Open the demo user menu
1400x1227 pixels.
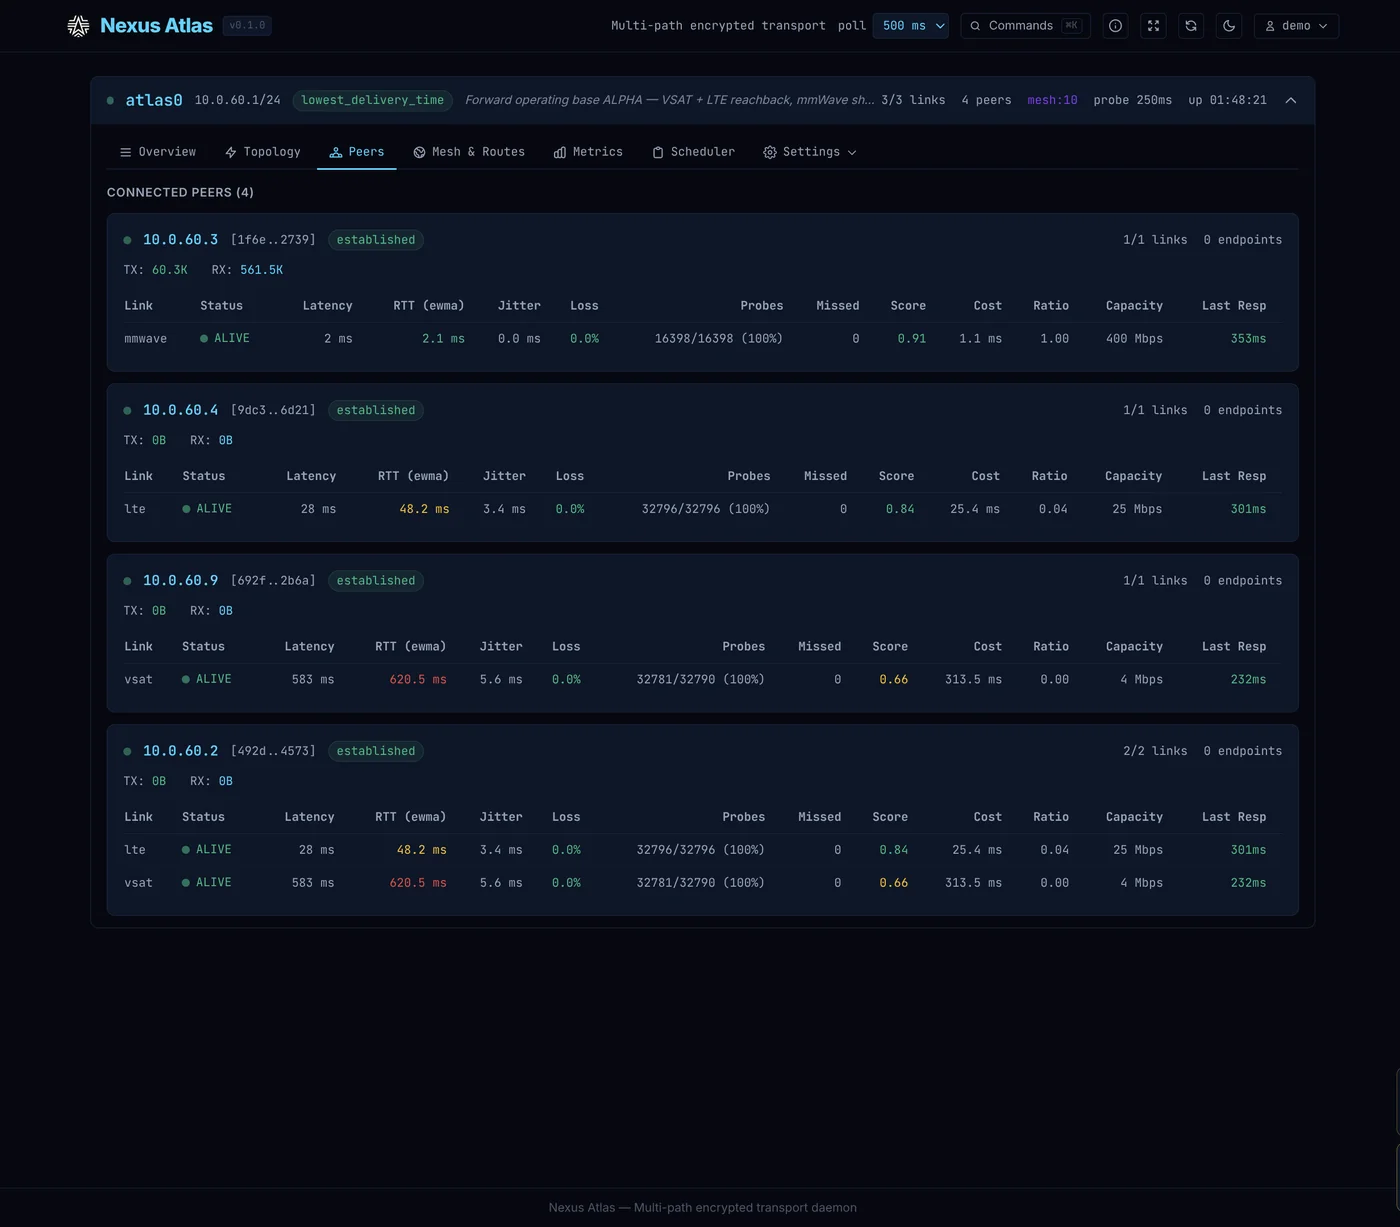[x=1296, y=26]
